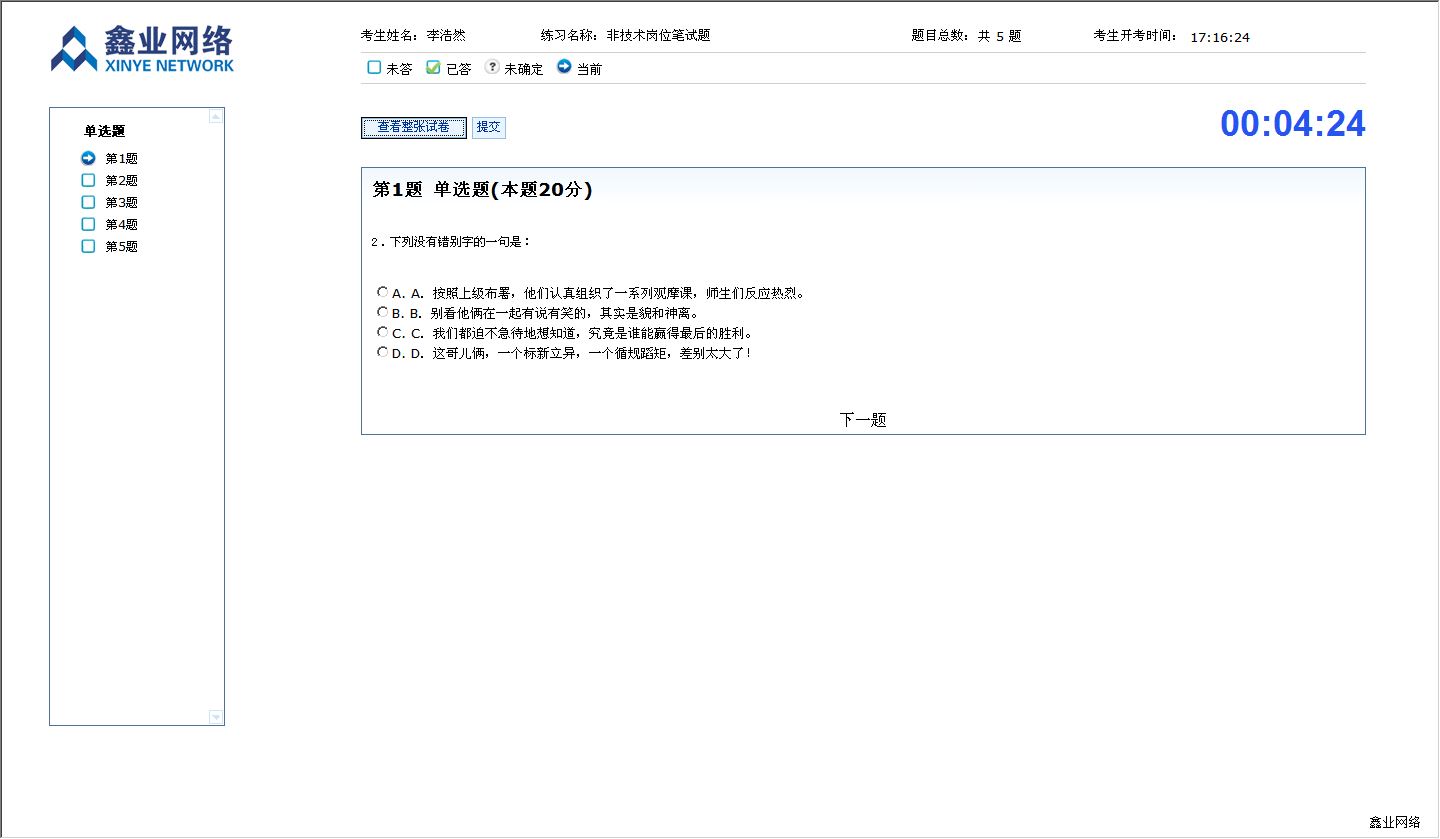Image resolution: width=1440 pixels, height=839 pixels.
Task: Click the 当前 blue arrow legend icon
Action: pyautogui.click(x=564, y=67)
